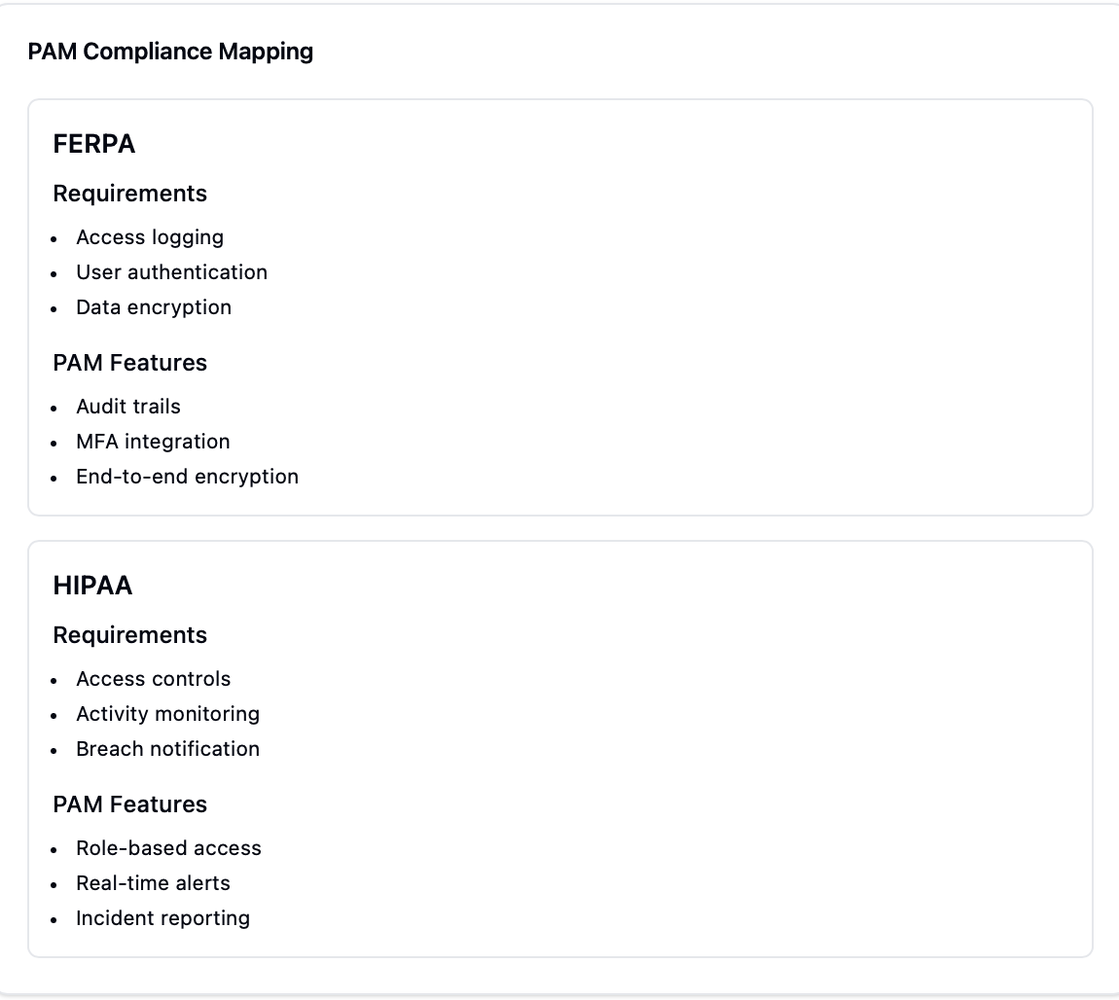Select the Activity monitoring list item
Image resolution: width=1119 pixels, height=1000 pixels.
click(x=168, y=714)
